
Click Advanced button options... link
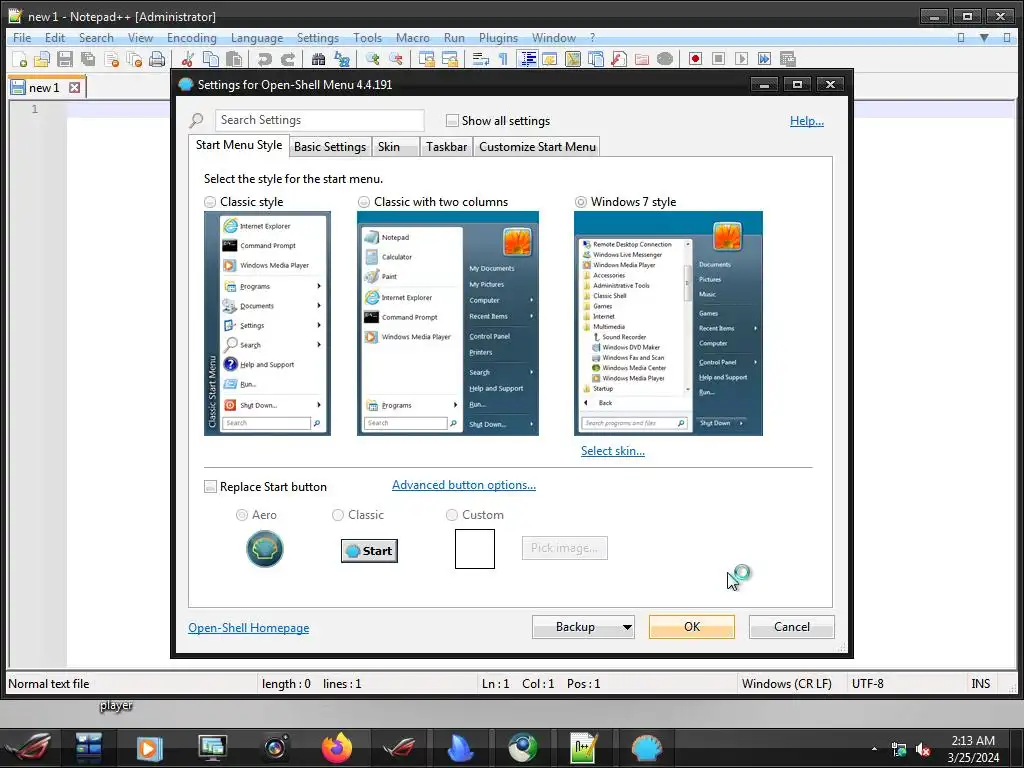464,485
